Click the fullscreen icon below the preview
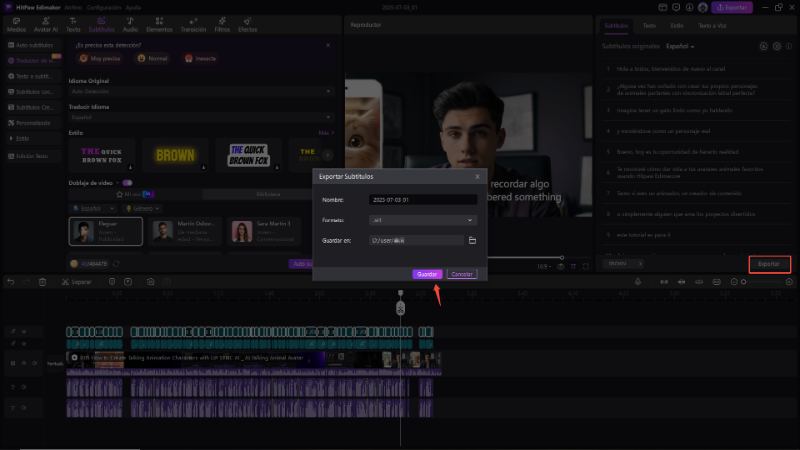The height and width of the screenshot is (450, 800). pyautogui.click(x=585, y=266)
